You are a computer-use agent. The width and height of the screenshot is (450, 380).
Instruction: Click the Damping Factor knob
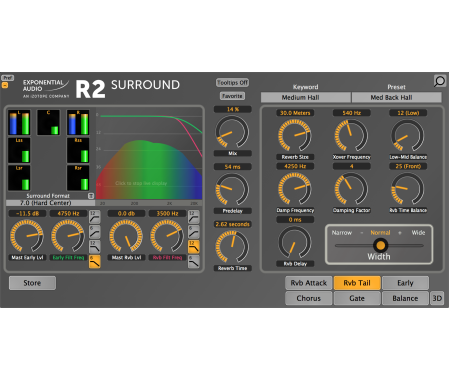351,189
